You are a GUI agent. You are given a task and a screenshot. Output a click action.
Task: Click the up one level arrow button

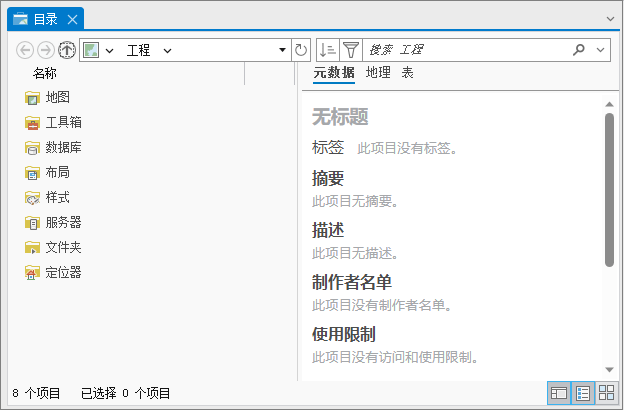point(67,50)
